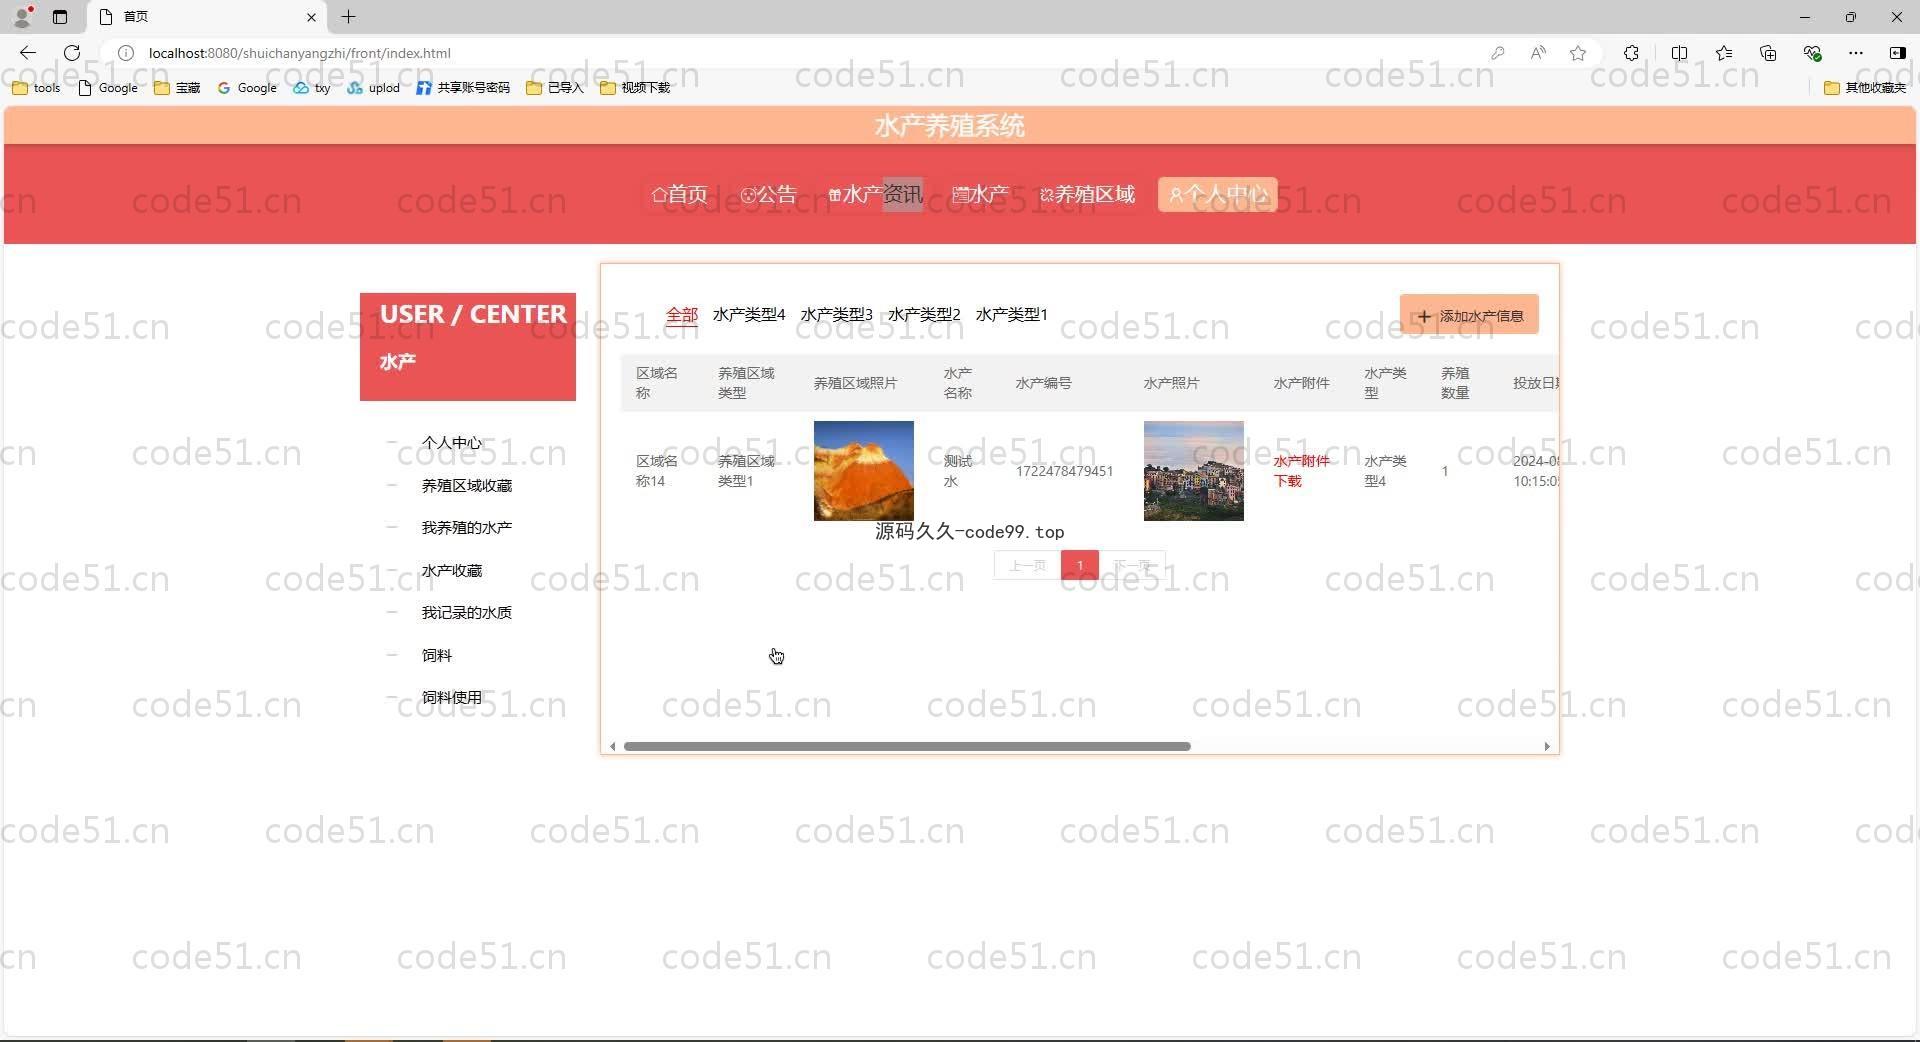Toggle split screen icon in toolbar
Image resolution: width=1920 pixels, height=1042 pixels.
point(1679,53)
